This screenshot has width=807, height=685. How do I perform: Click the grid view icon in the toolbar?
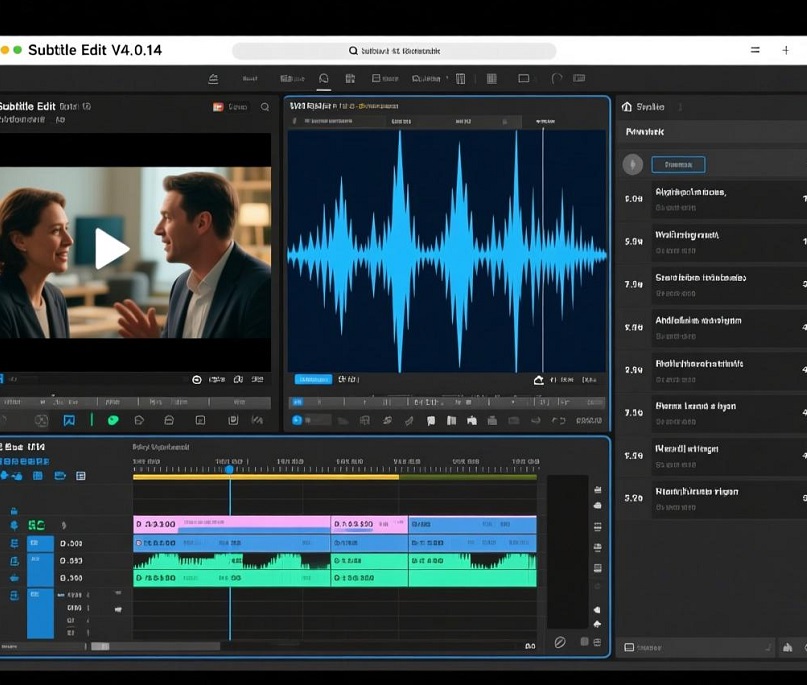click(490, 78)
